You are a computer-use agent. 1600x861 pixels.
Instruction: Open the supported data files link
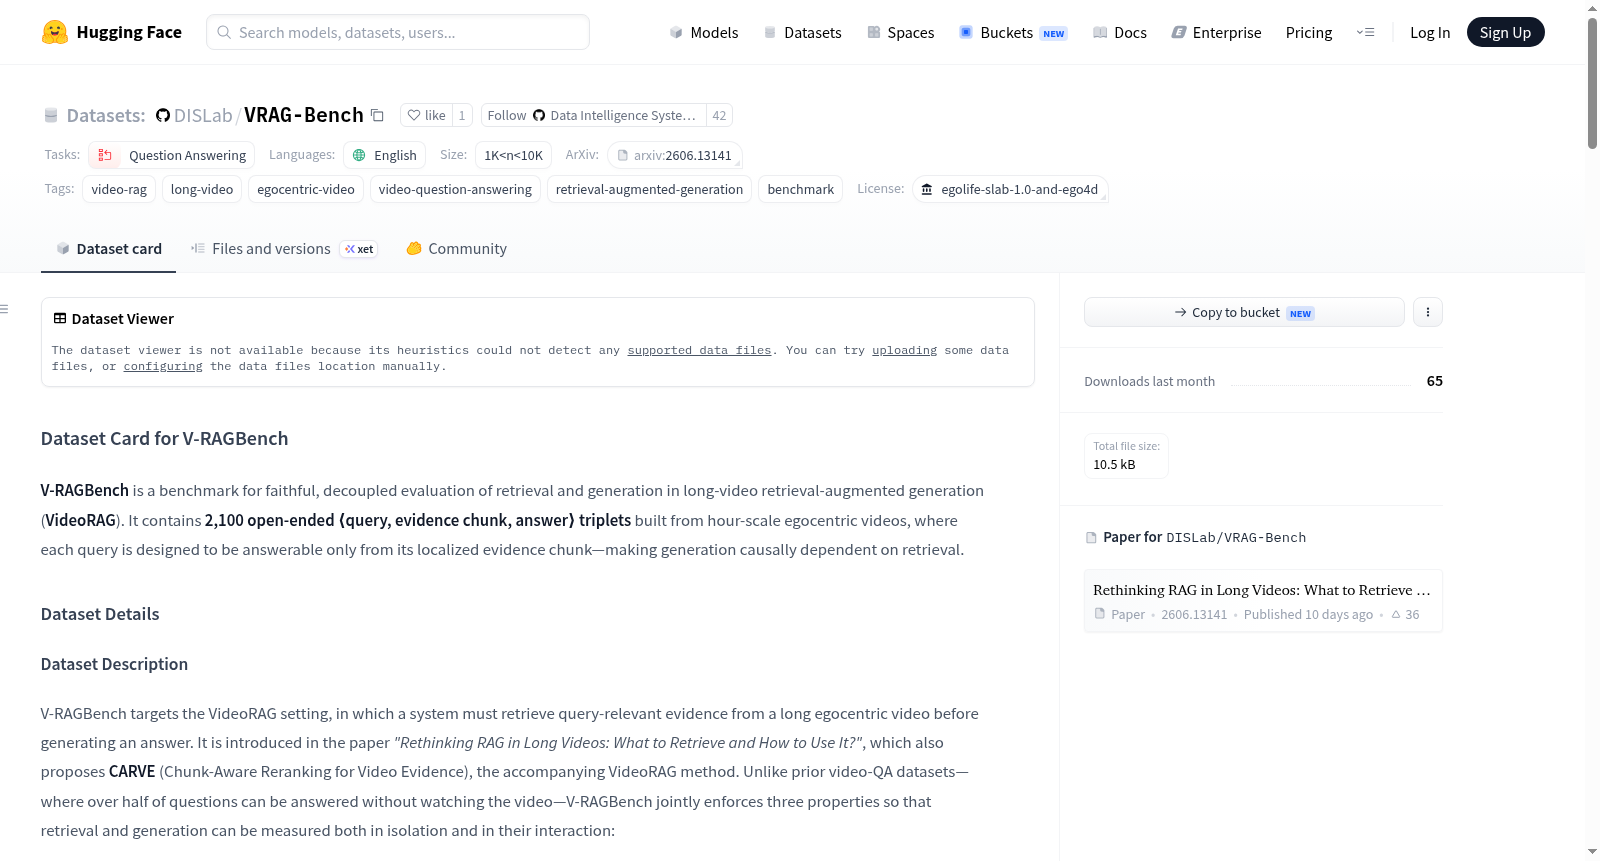(699, 350)
